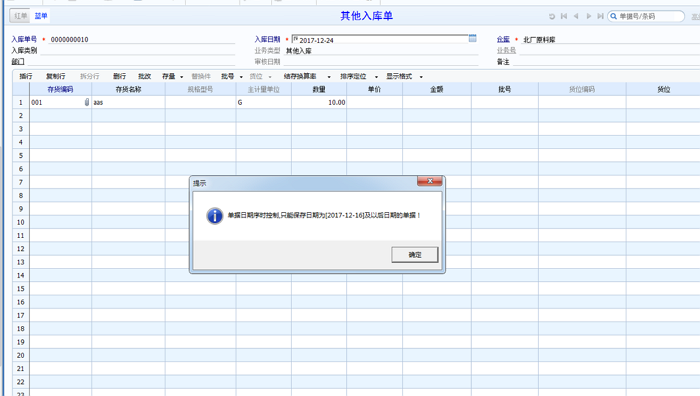Viewport: 700px width, 396px height.
Task: Click the 插行 toolbar item
Action: 26,76
